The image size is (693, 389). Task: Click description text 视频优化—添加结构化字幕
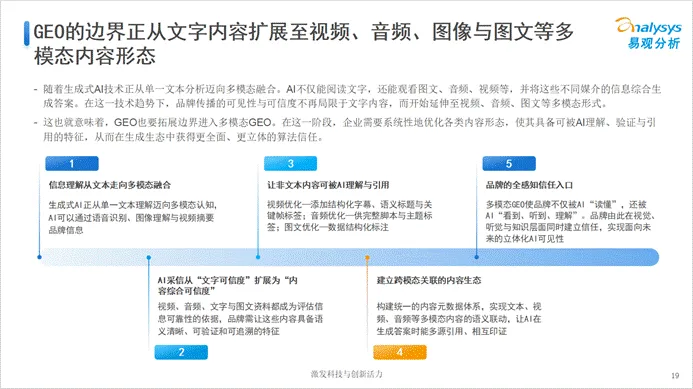(x=350, y=216)
